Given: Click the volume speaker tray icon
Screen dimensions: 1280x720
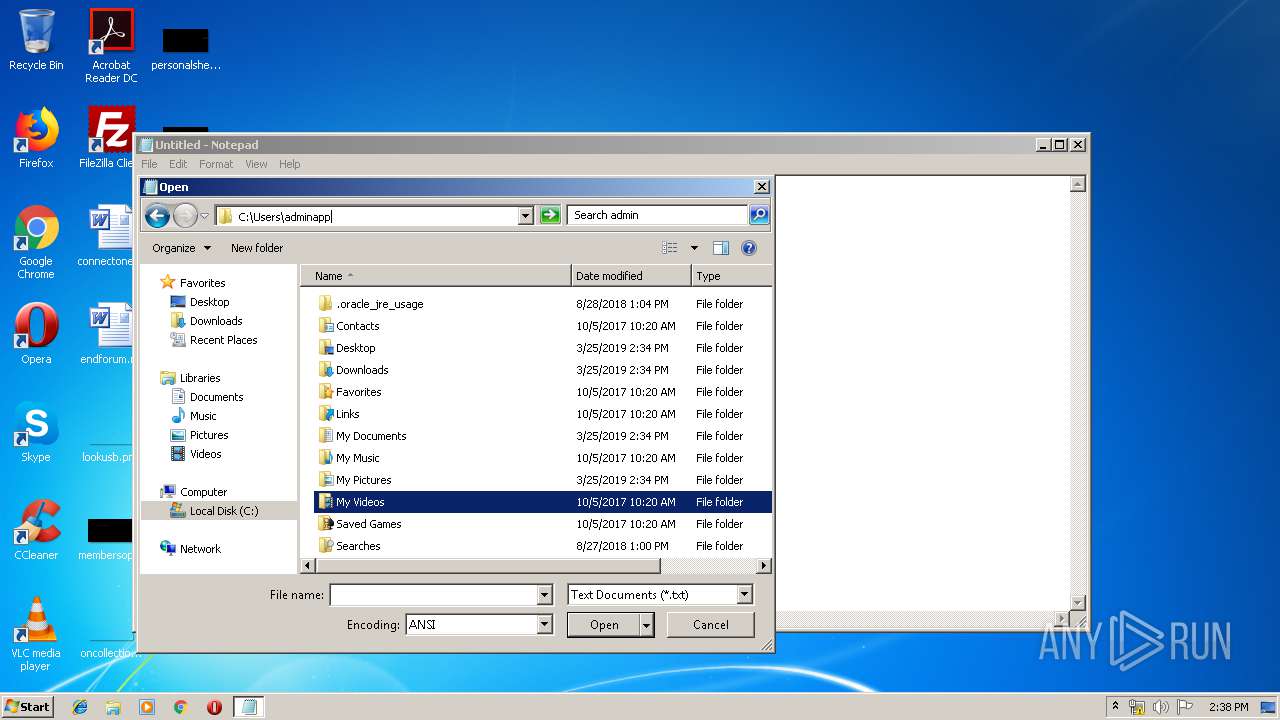Looking at the screenshot, I should pyautogui.click(x=1160, y=707).
